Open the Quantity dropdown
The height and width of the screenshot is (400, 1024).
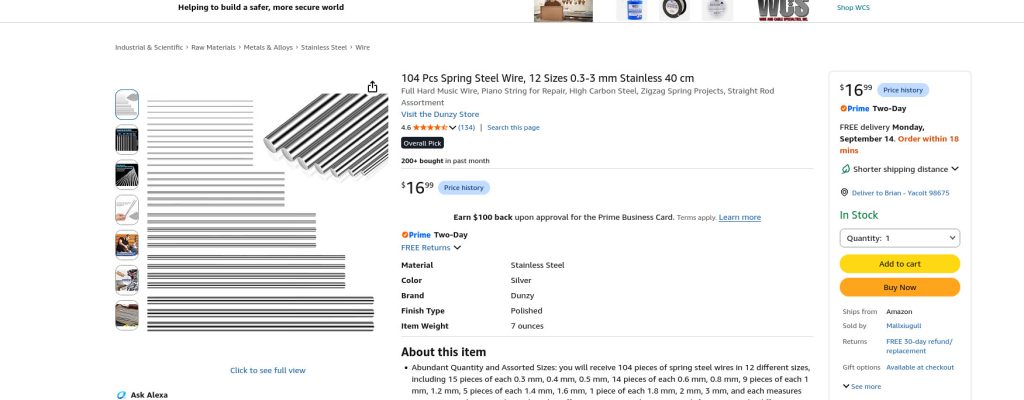[x=899, y=238]
